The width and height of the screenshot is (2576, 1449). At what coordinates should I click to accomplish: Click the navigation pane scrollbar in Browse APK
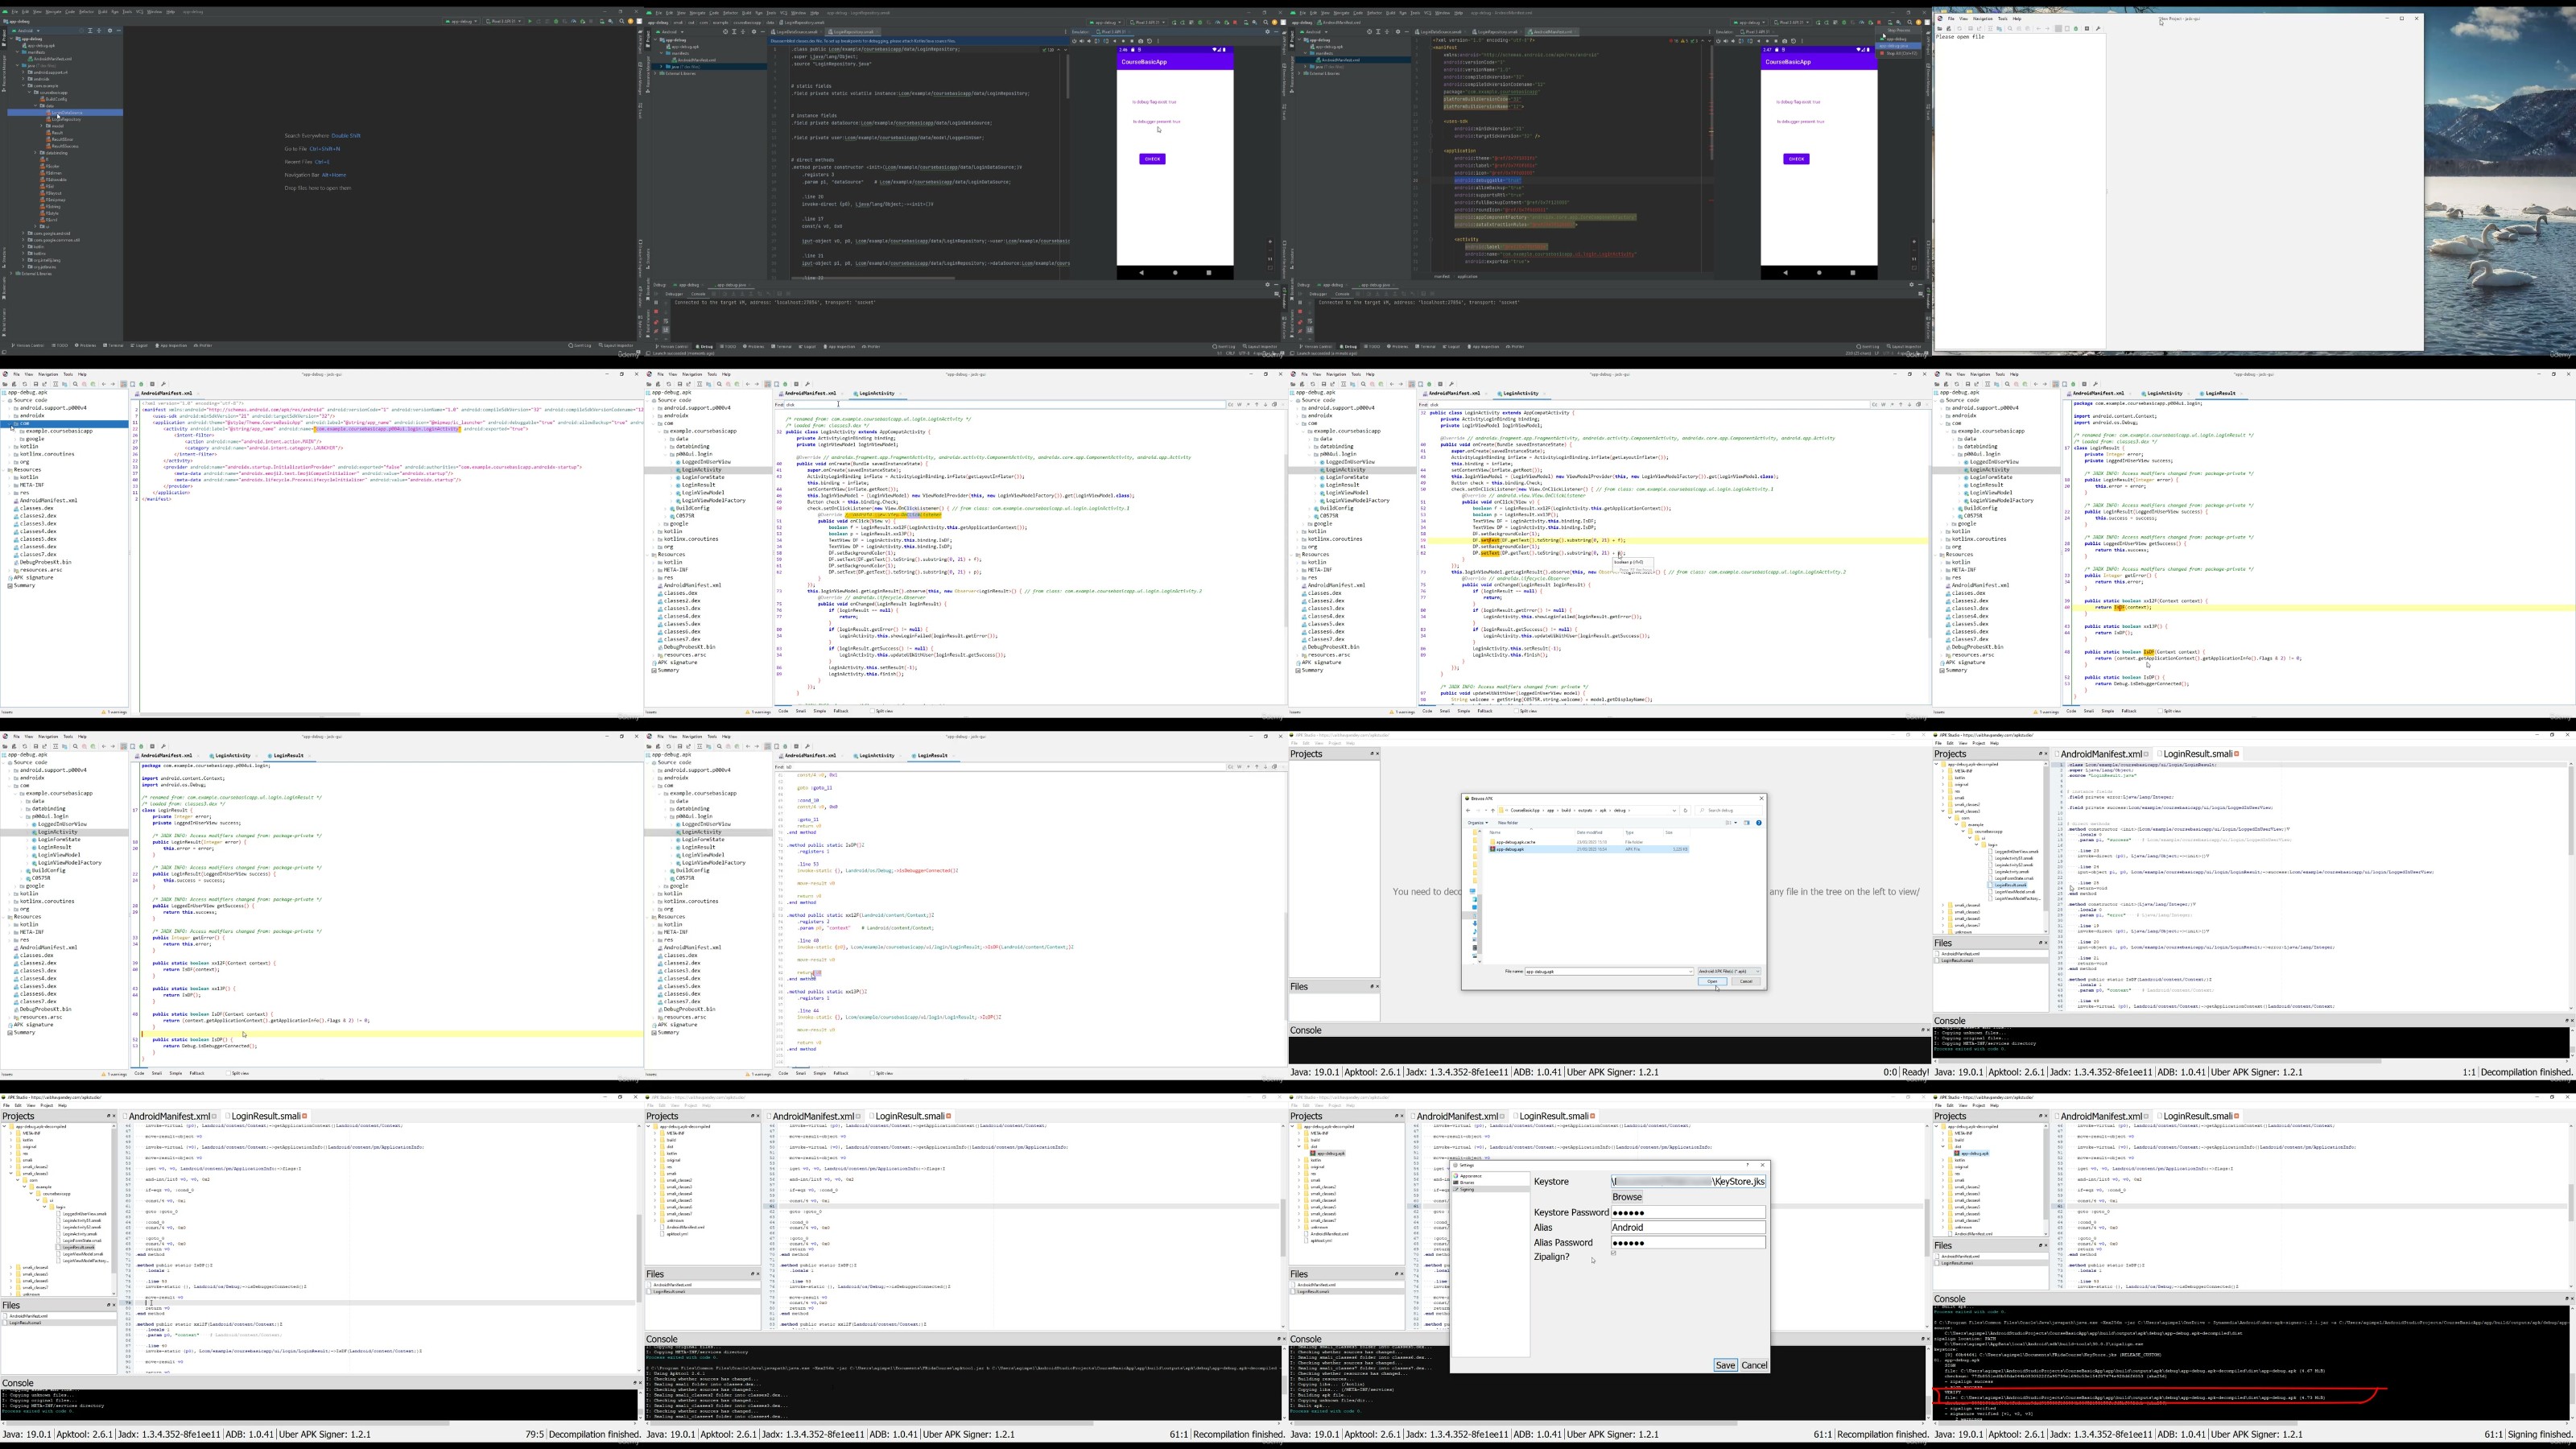(x=1480, y=925)
